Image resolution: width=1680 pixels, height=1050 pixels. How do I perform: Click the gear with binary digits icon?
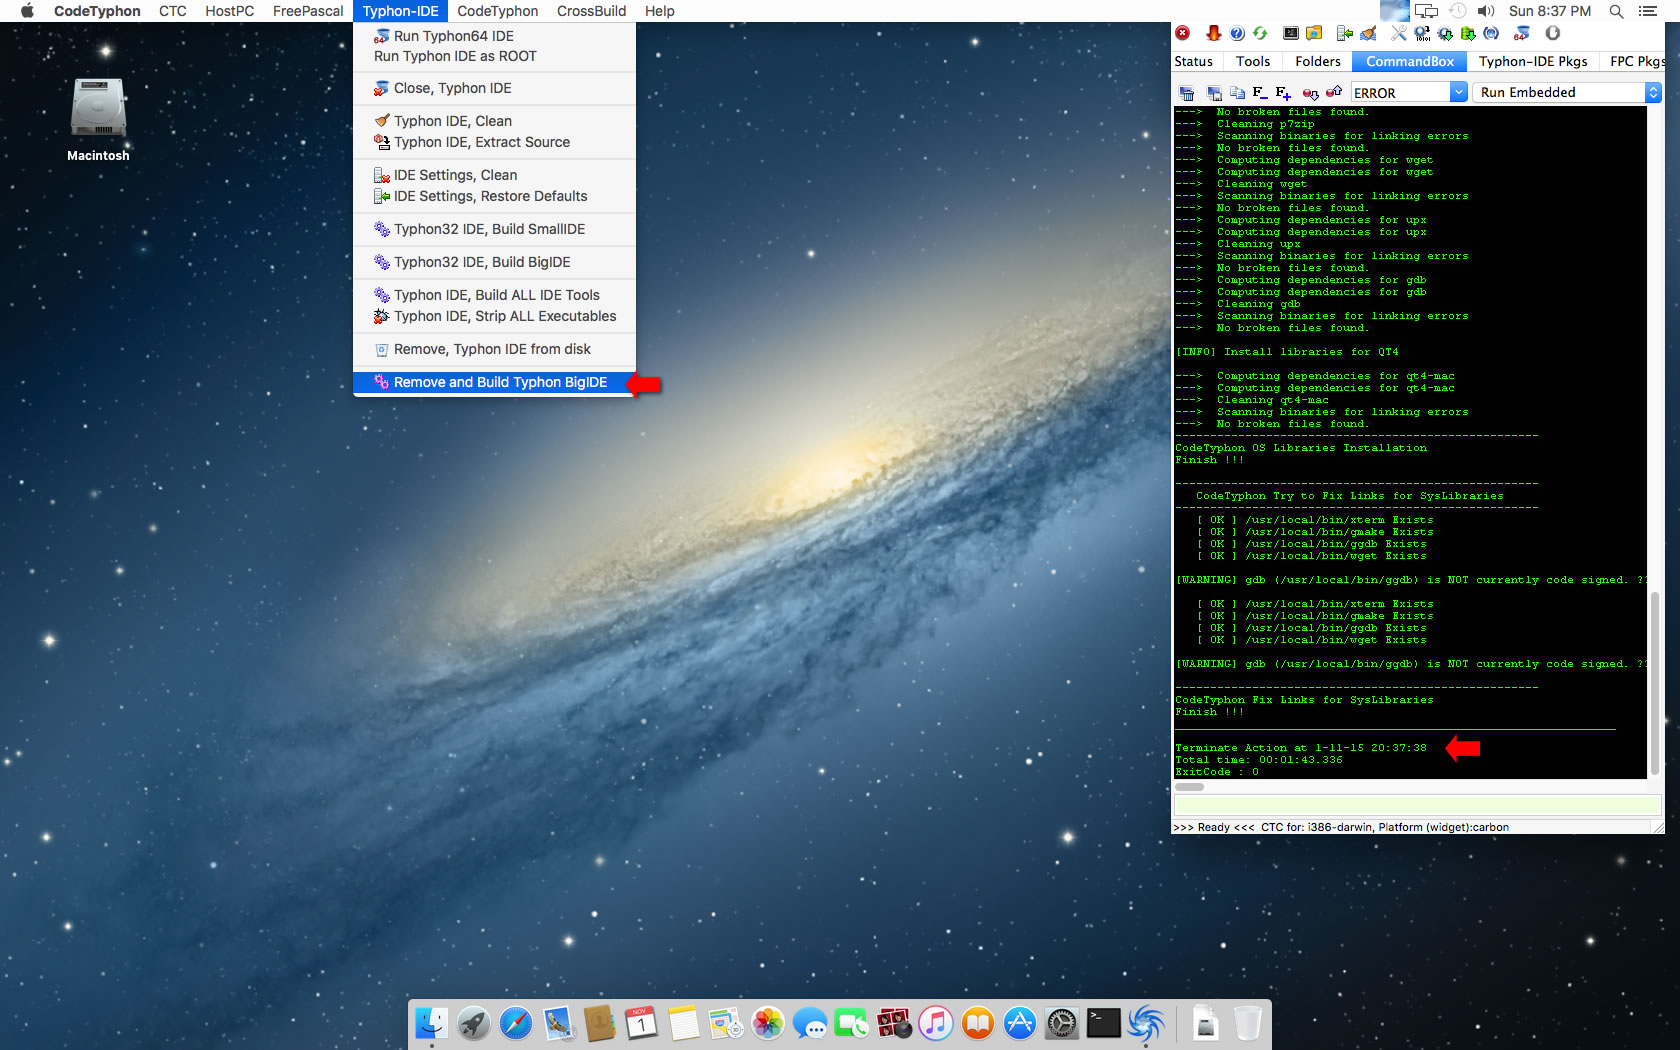pos(1422,33)
